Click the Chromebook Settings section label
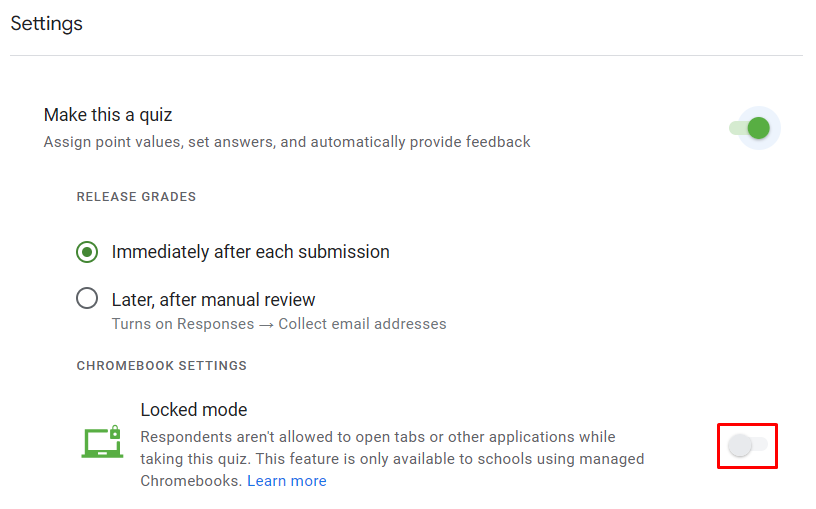Viewport: 816px width, 509px height. (x=161, y=366)
